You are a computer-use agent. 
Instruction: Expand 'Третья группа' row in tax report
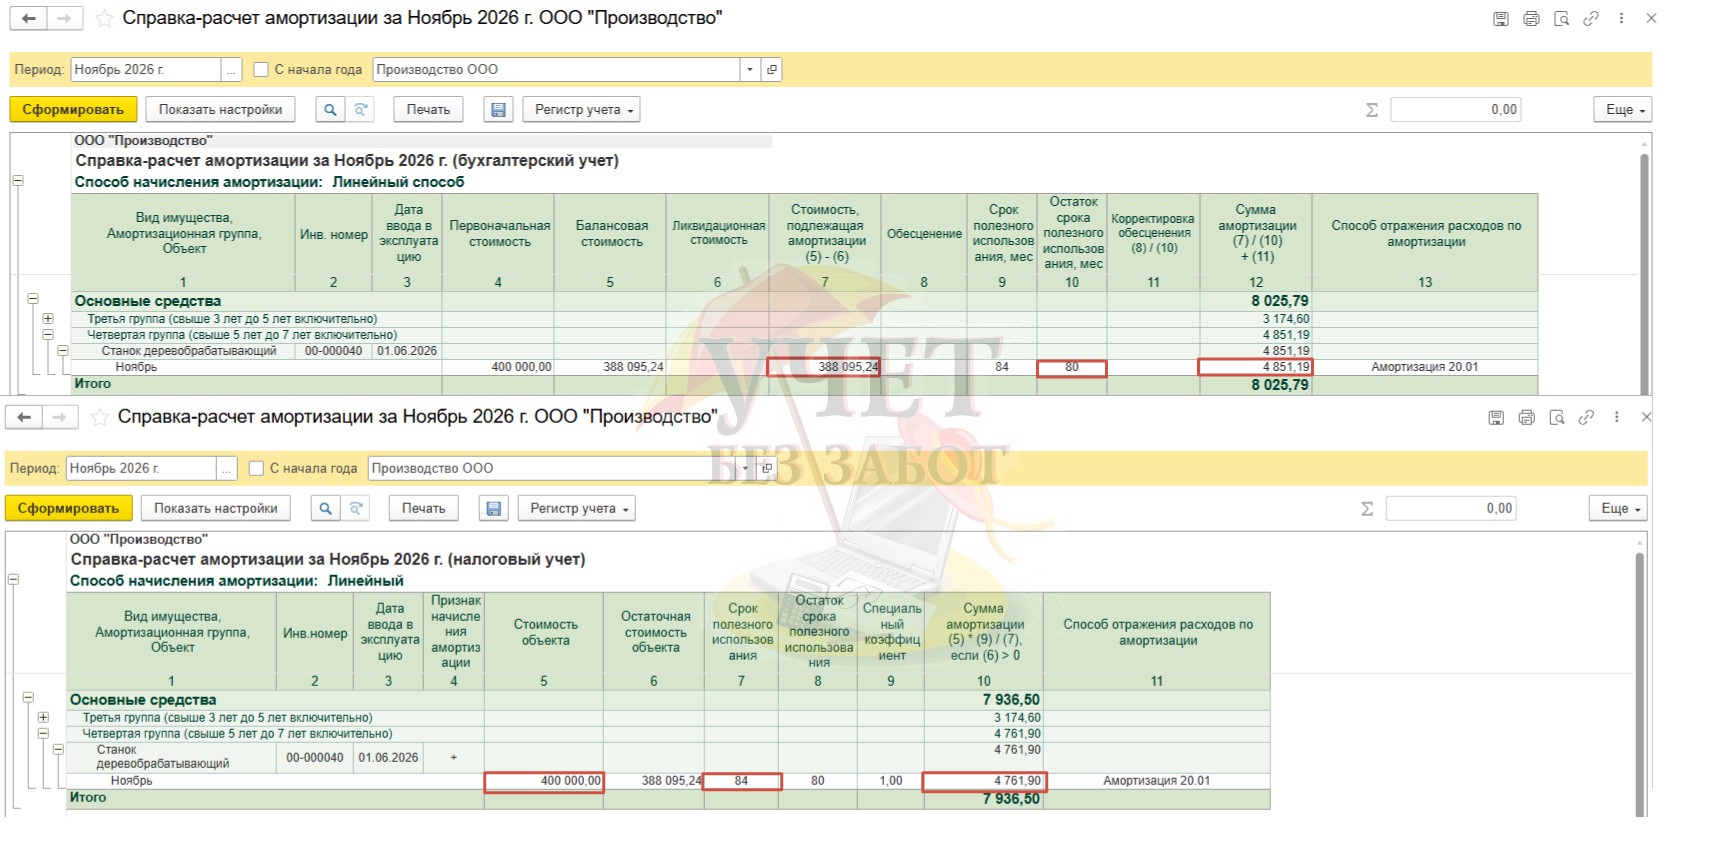(x=43, y=718)
